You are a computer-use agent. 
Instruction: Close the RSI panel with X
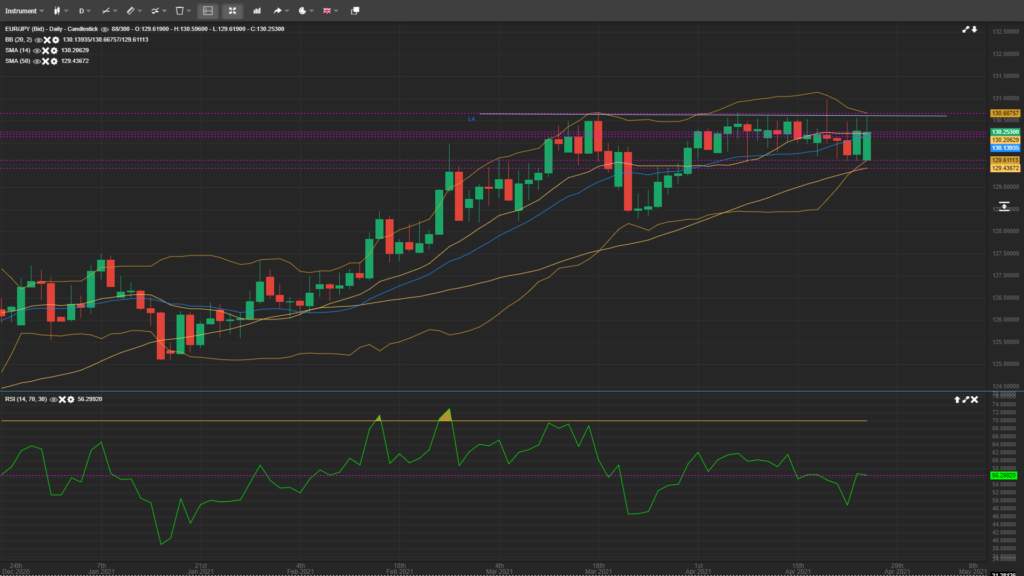[x=974, y=400]
